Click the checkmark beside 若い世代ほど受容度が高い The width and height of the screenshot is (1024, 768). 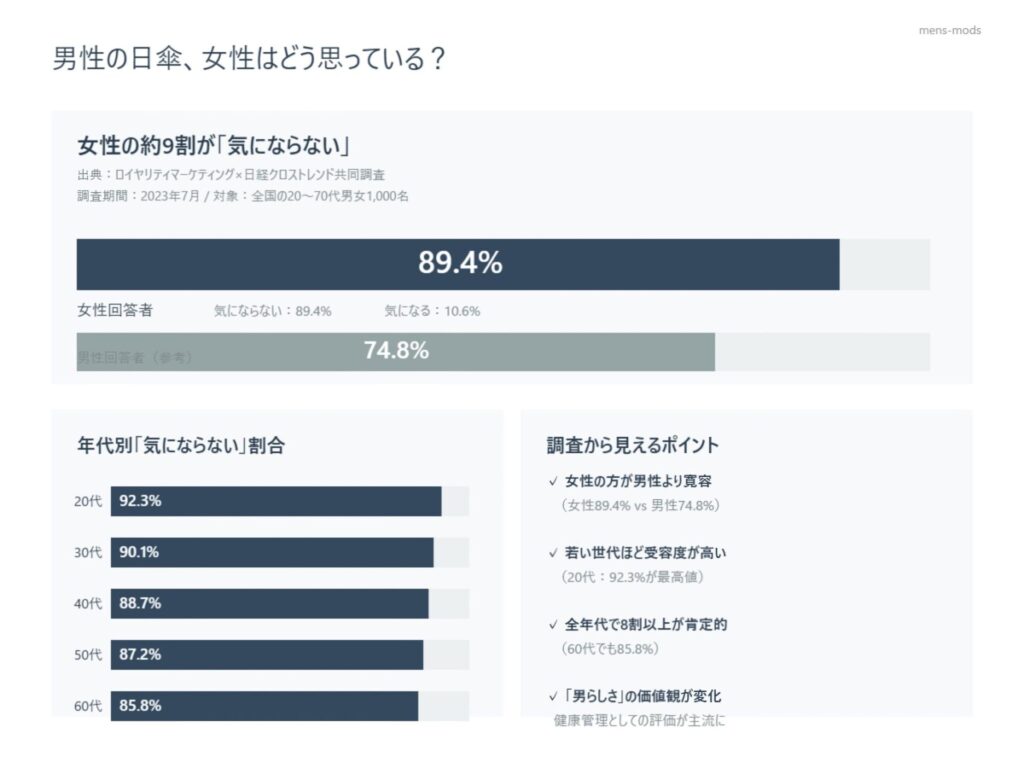coord(553,553)
